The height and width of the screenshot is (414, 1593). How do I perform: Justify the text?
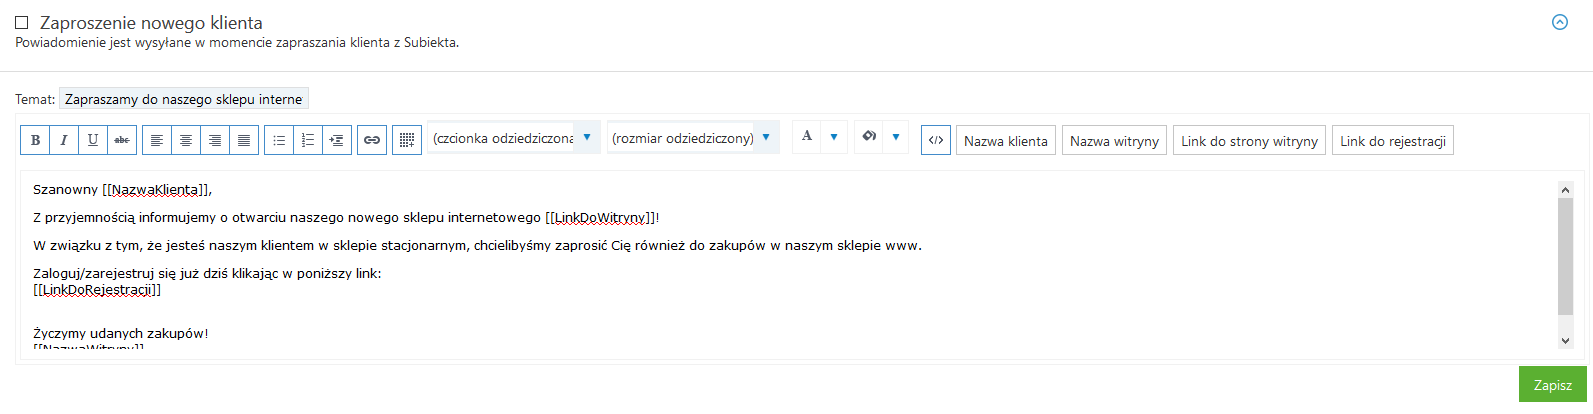pyautogui.click(x=244, y=140)
